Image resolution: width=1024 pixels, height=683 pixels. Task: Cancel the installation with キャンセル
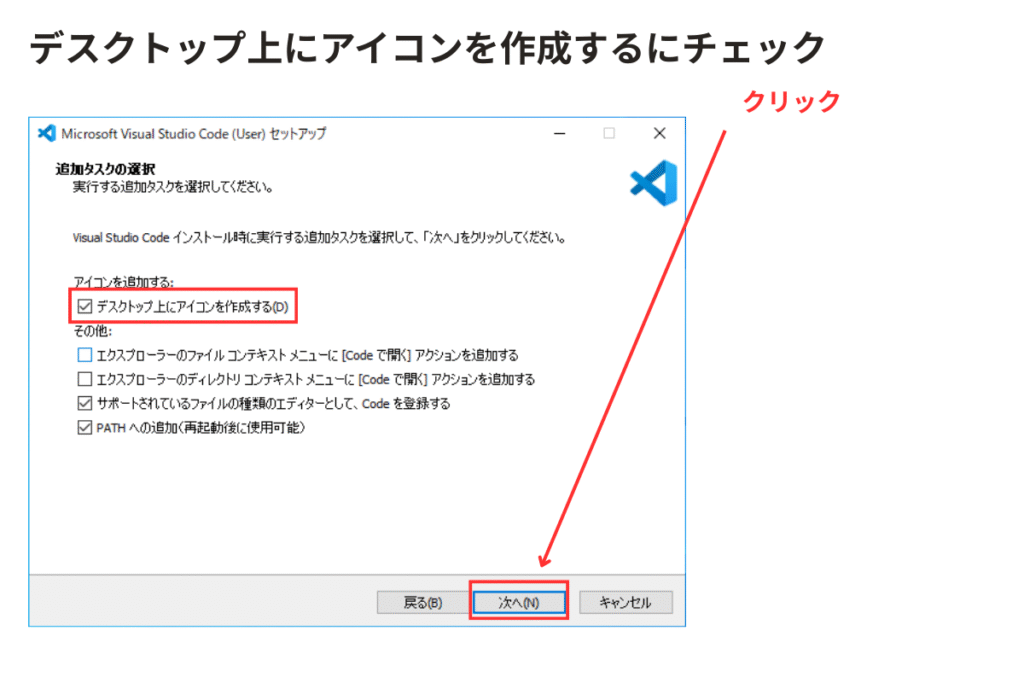click(625, 602)
